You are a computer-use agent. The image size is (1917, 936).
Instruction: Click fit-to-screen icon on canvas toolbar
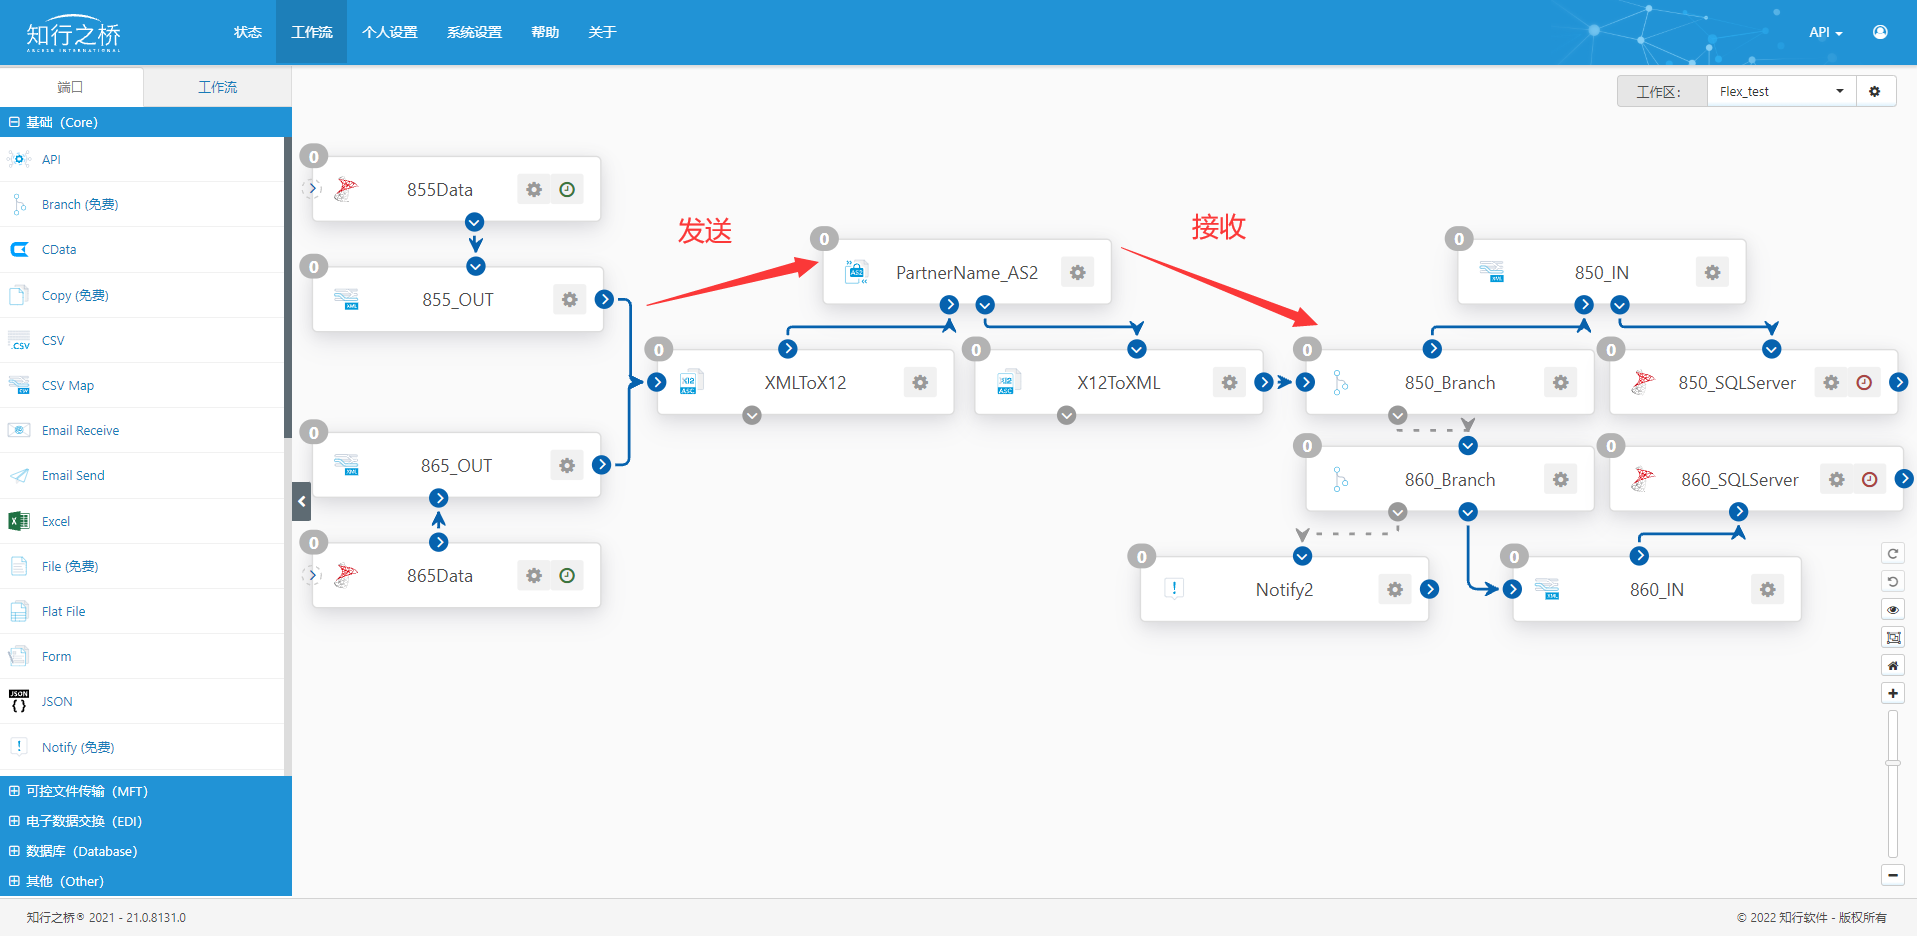1893,637
